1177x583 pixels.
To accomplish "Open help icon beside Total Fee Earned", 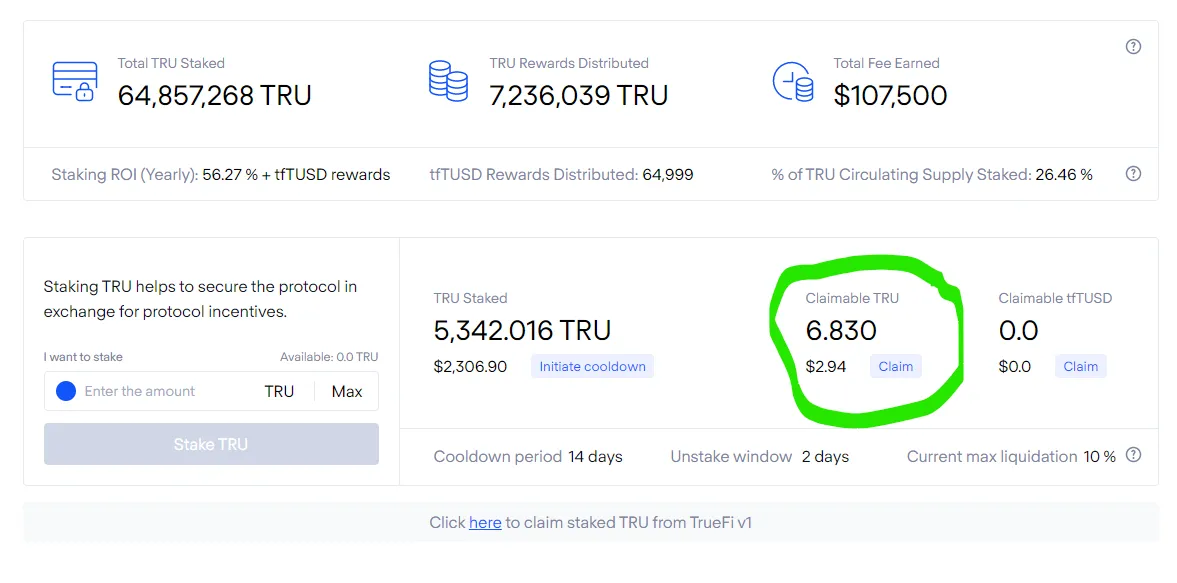I will [1133, 47].
